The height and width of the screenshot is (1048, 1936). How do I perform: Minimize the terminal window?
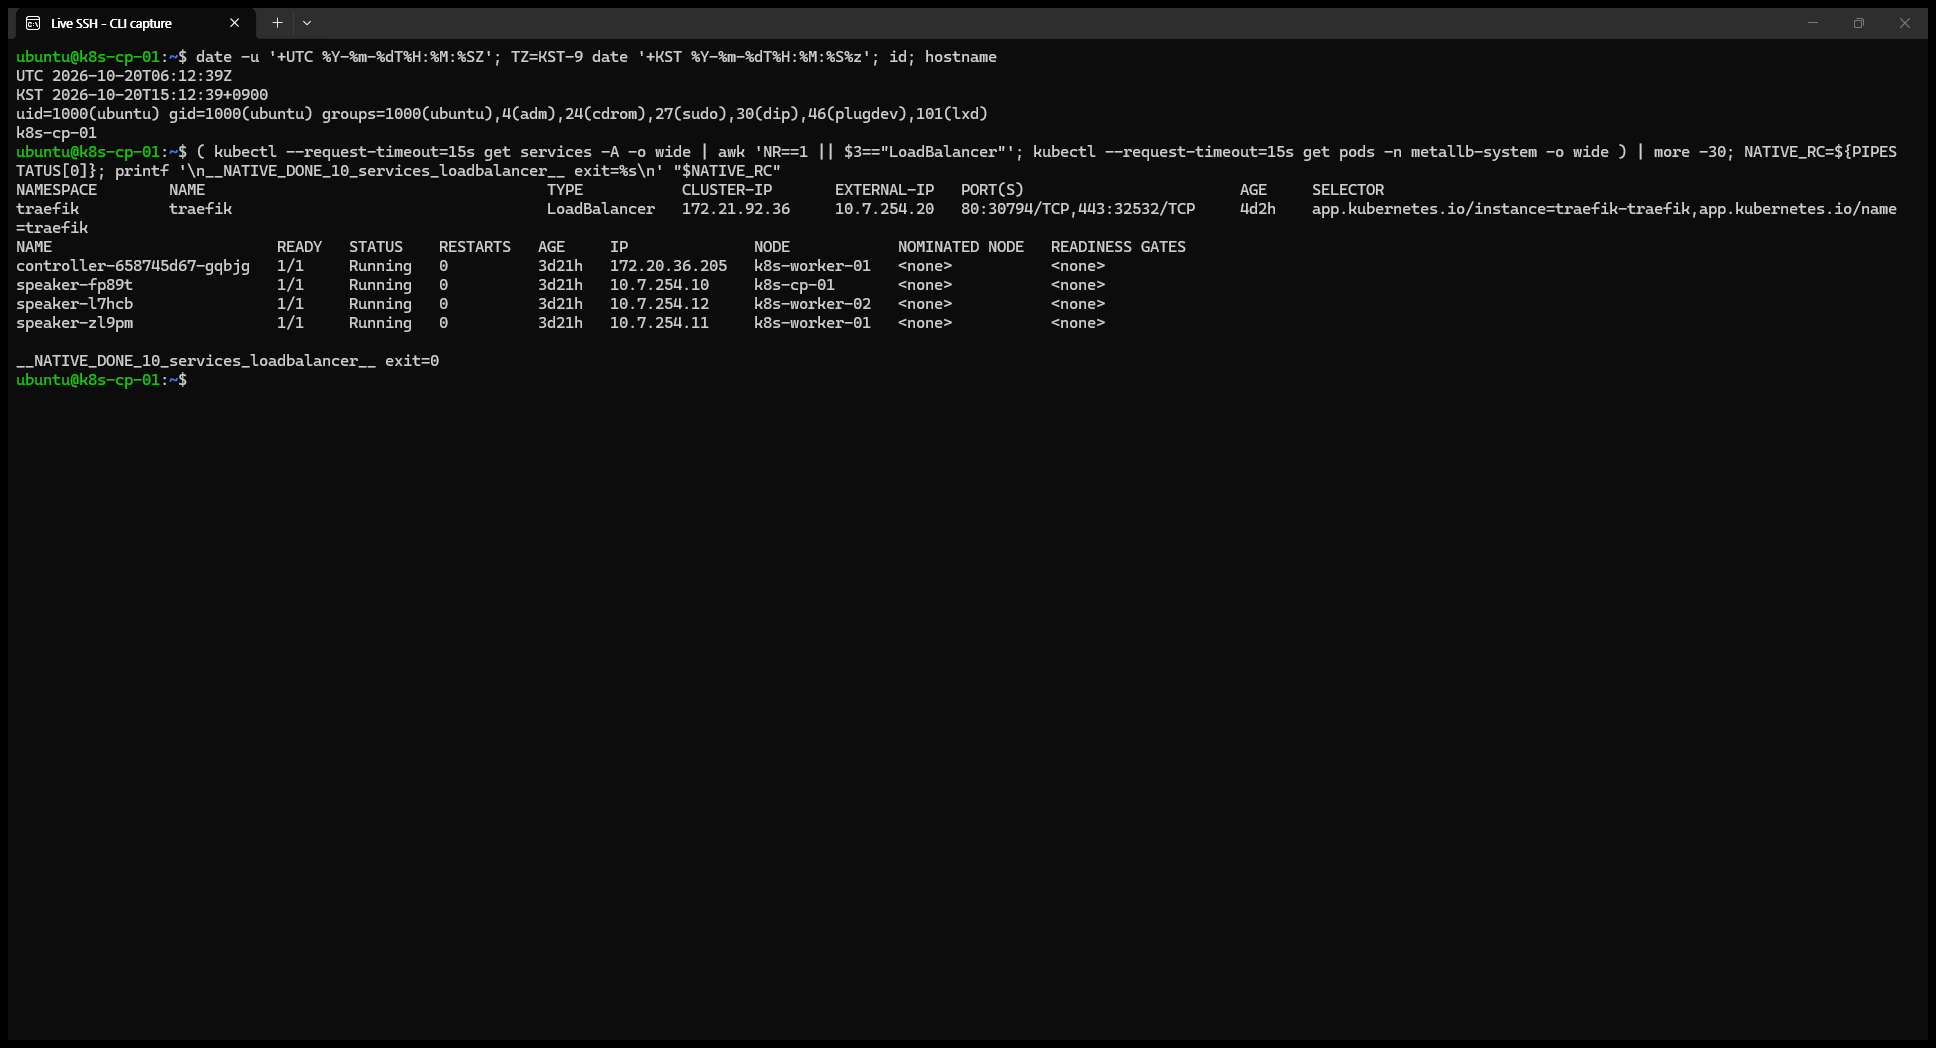[x=1813, y=23]
